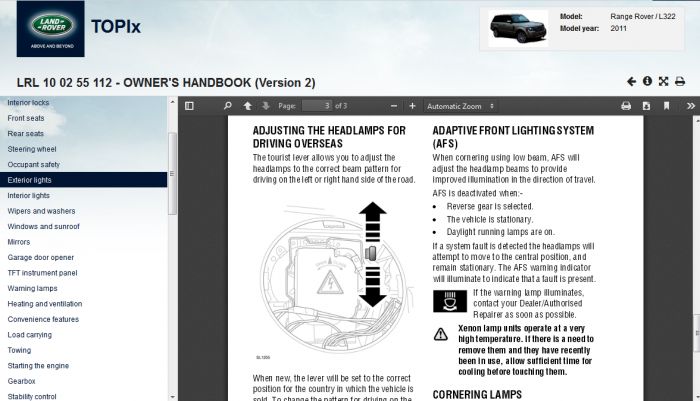This screenshot has height=401, width=700.
Task: Click Adaptive Front Lighting System heading
Action: click(513, 137)
